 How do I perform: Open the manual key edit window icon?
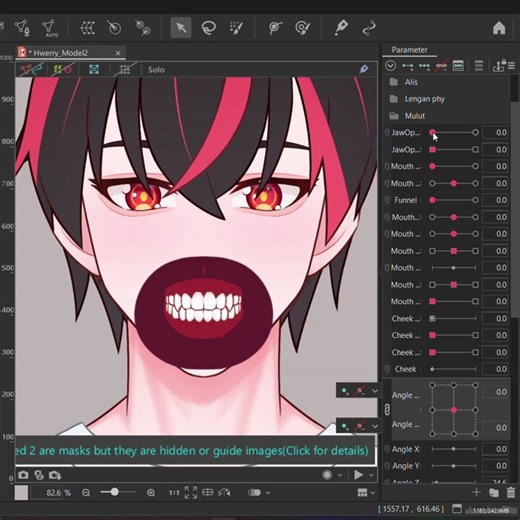point(458,66)
